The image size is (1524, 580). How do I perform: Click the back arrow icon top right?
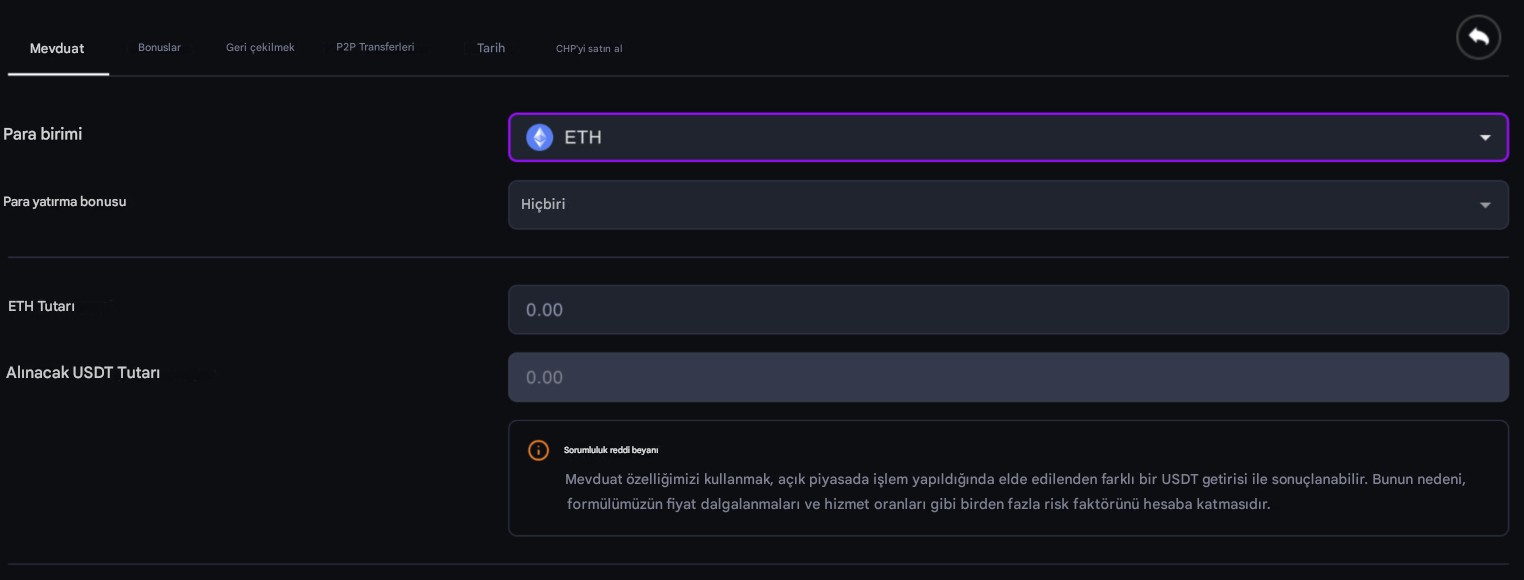(1478, 37)
